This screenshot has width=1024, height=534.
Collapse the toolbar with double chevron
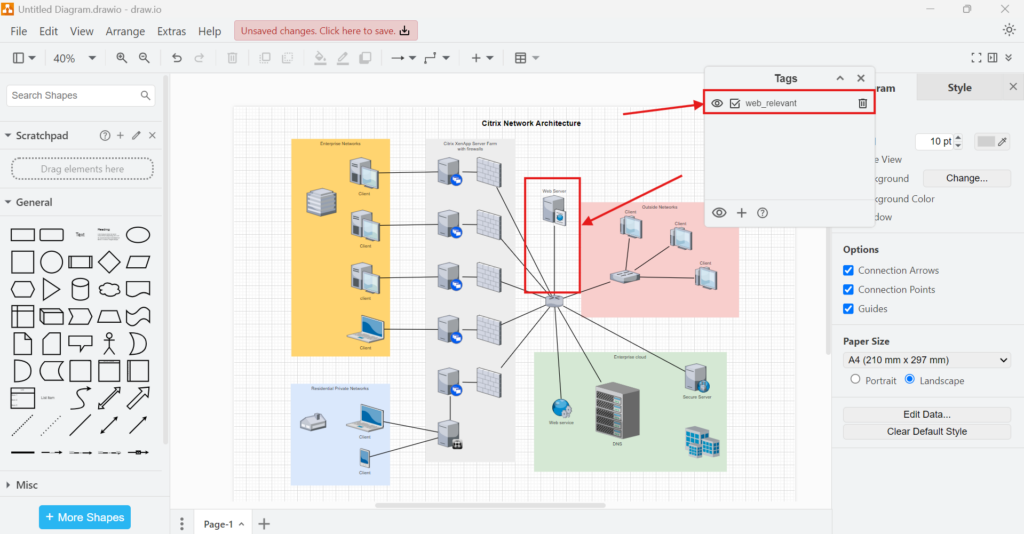[x=1009, y=58]
